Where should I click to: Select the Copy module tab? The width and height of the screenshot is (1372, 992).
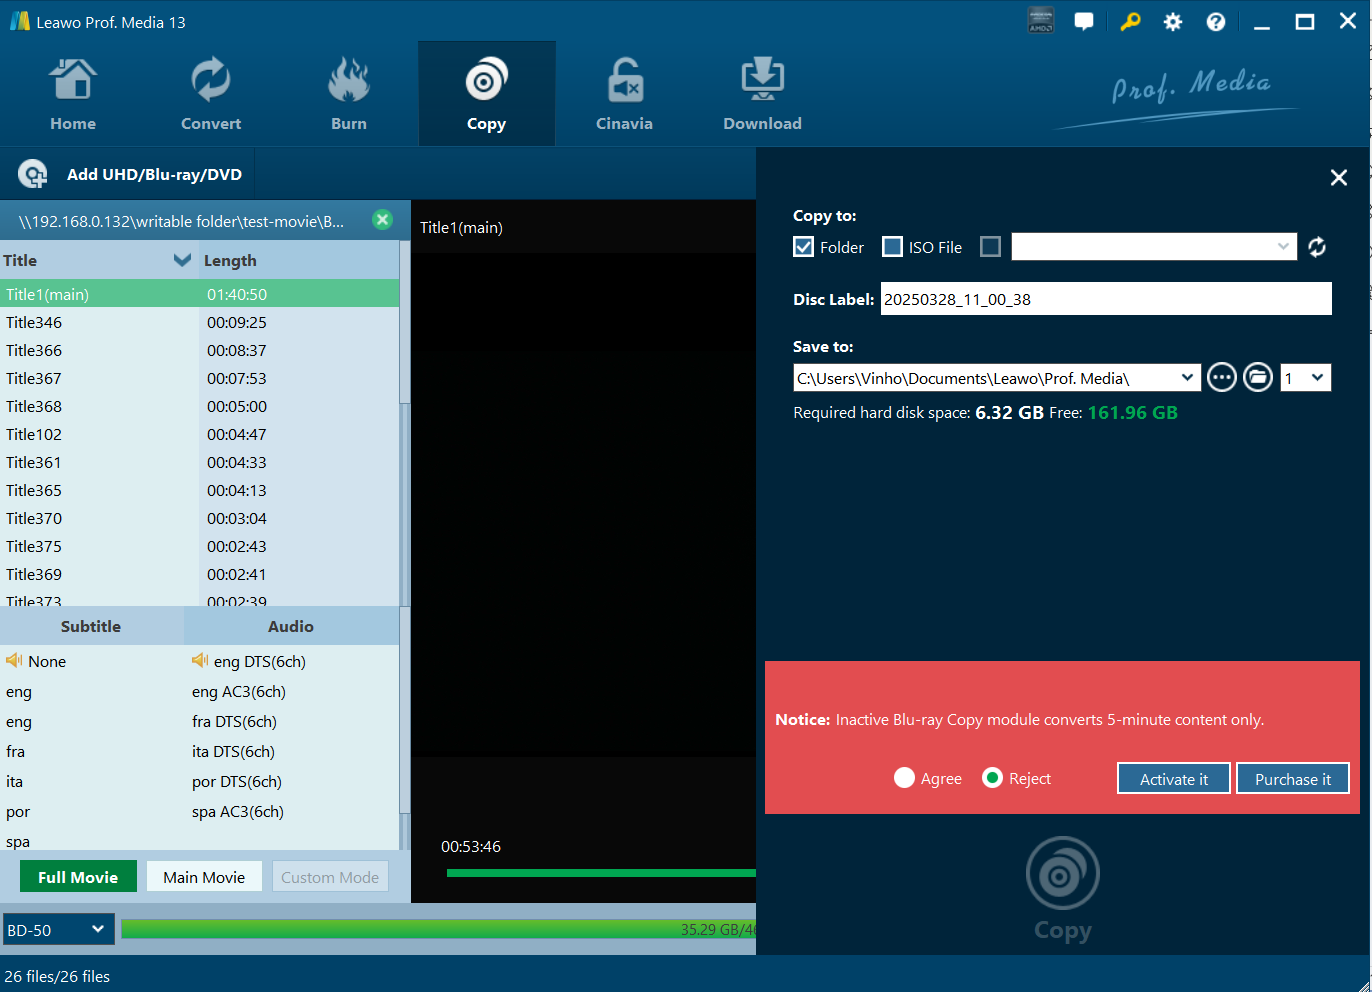coord(486,94)
